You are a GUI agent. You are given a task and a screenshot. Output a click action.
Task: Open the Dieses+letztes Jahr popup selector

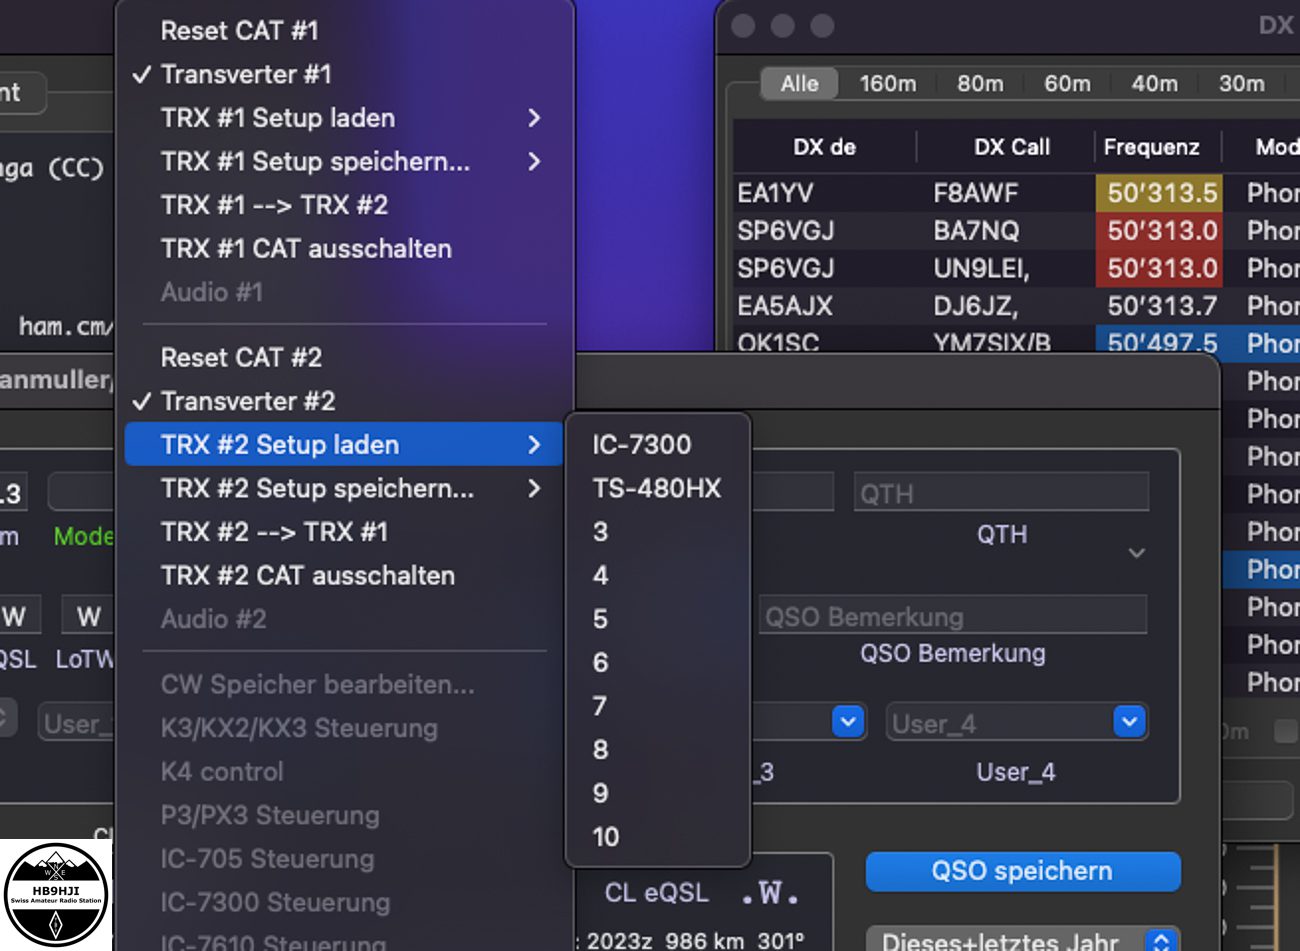click(x=1160, y=941)
